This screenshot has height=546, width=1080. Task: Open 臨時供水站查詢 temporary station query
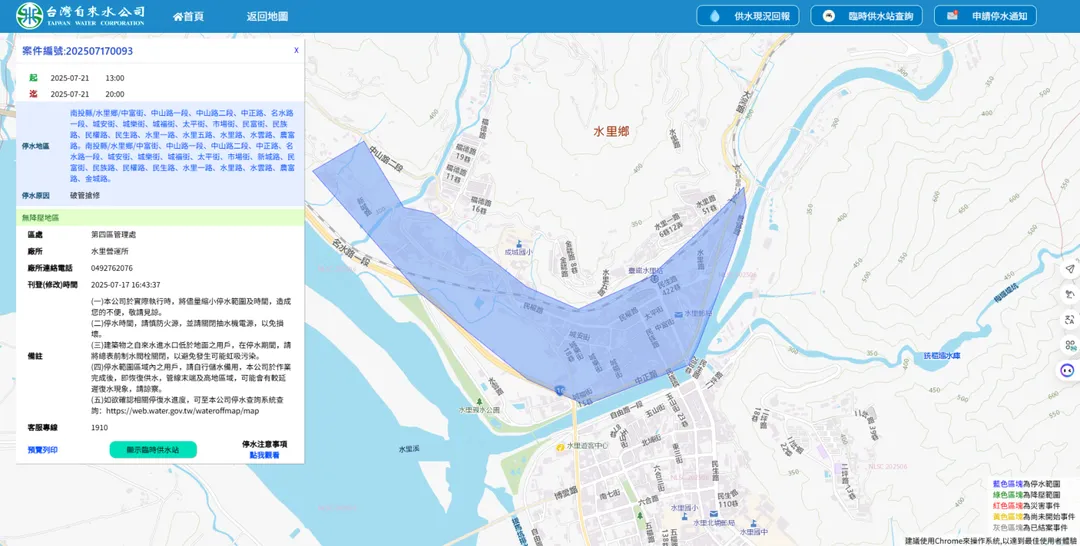866,16
